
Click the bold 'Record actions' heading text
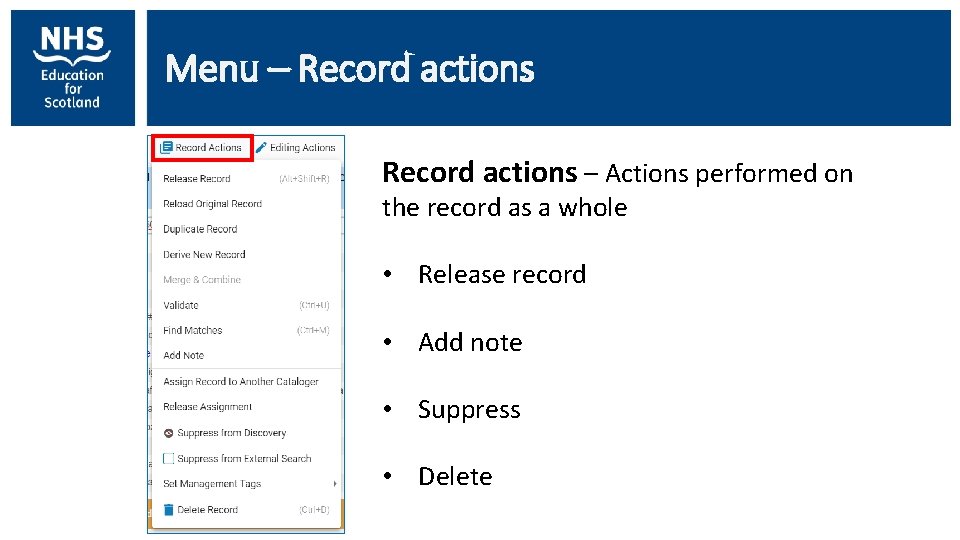(x=479, y=173)
